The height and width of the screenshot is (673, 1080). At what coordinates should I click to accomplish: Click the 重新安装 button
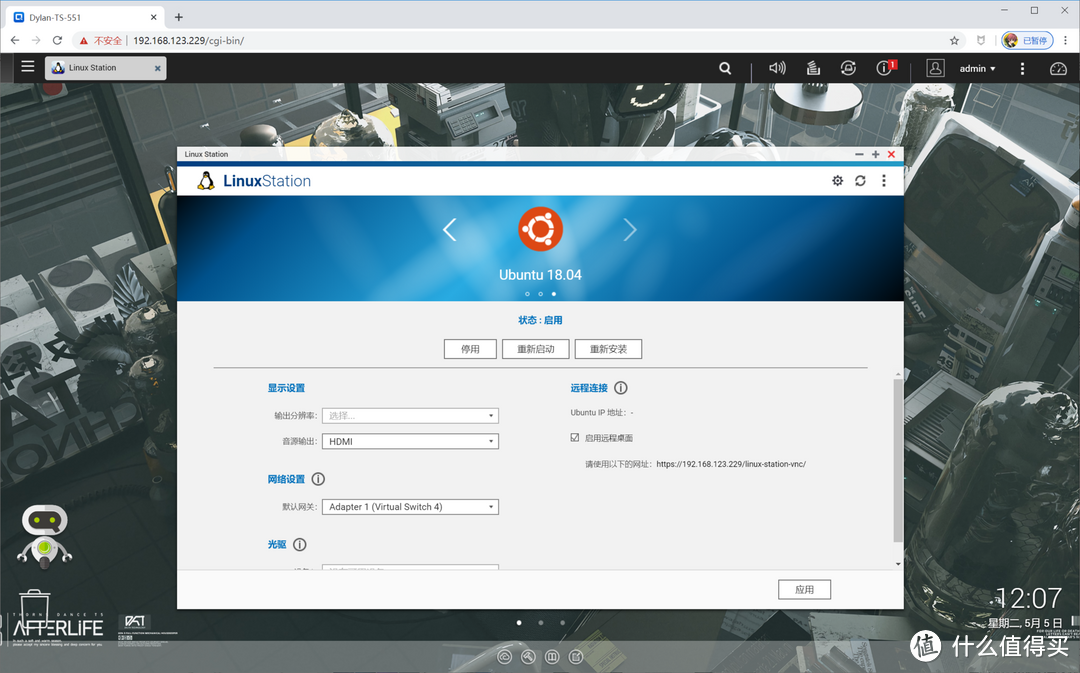pyautogui.click(x=608, y=349)
